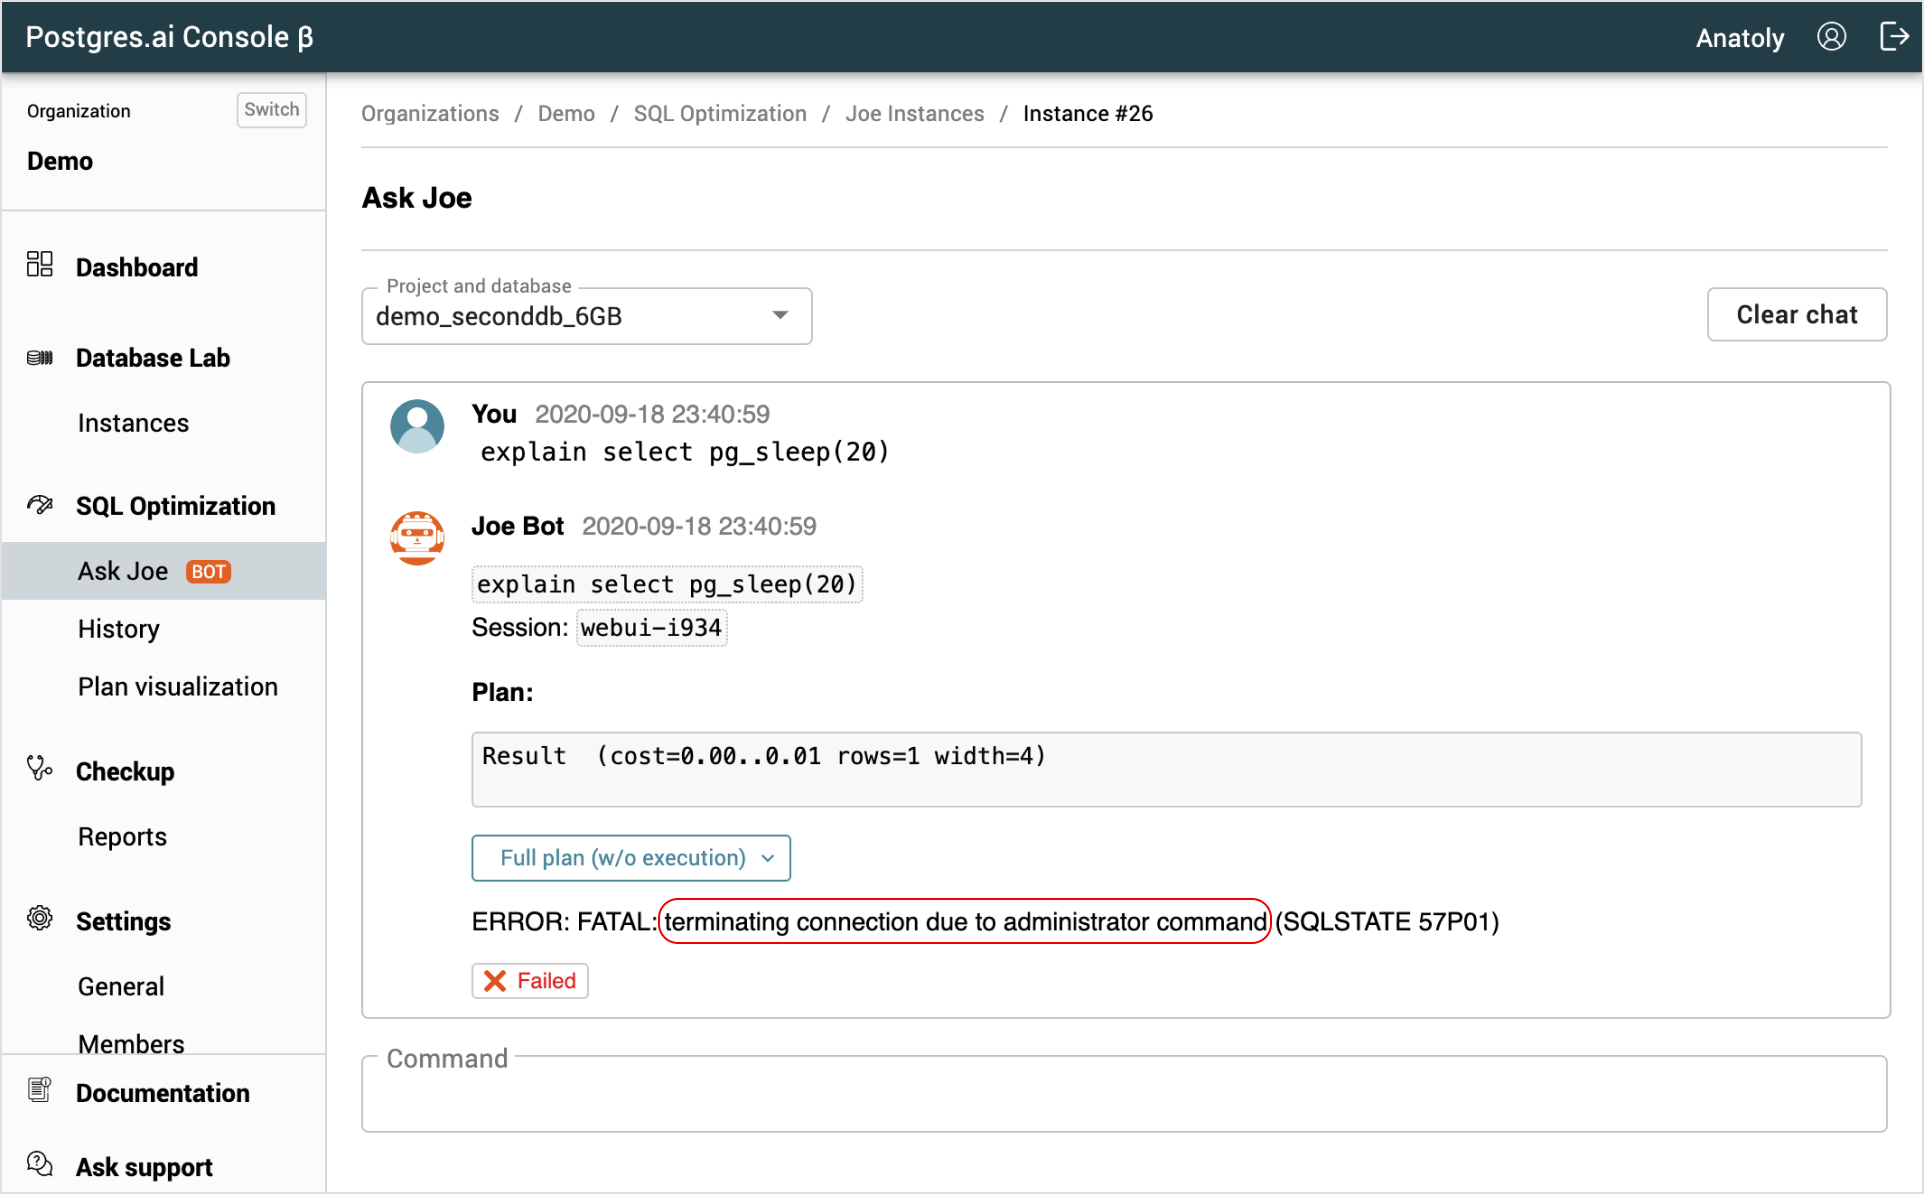Viewport: 1924px width, 1194px height.
Task: Go to Instances under Database Lab
Action: coord(133,423)
